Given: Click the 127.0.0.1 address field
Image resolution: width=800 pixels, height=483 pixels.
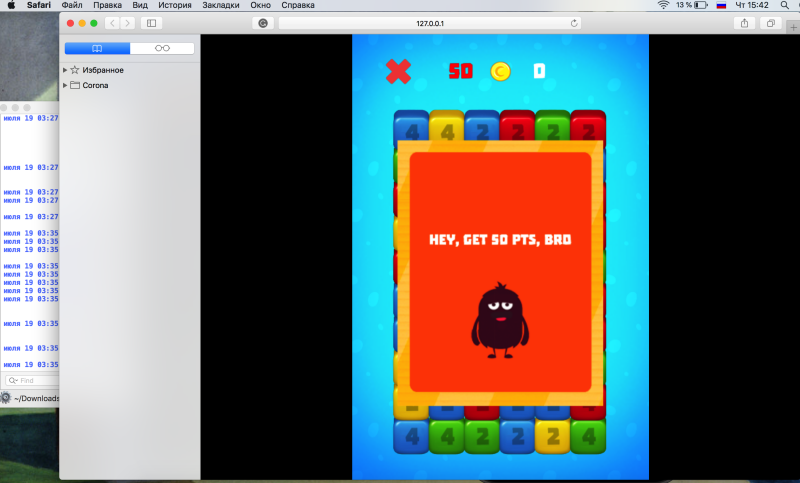Looking at the screenshot, I should point(430,23).
